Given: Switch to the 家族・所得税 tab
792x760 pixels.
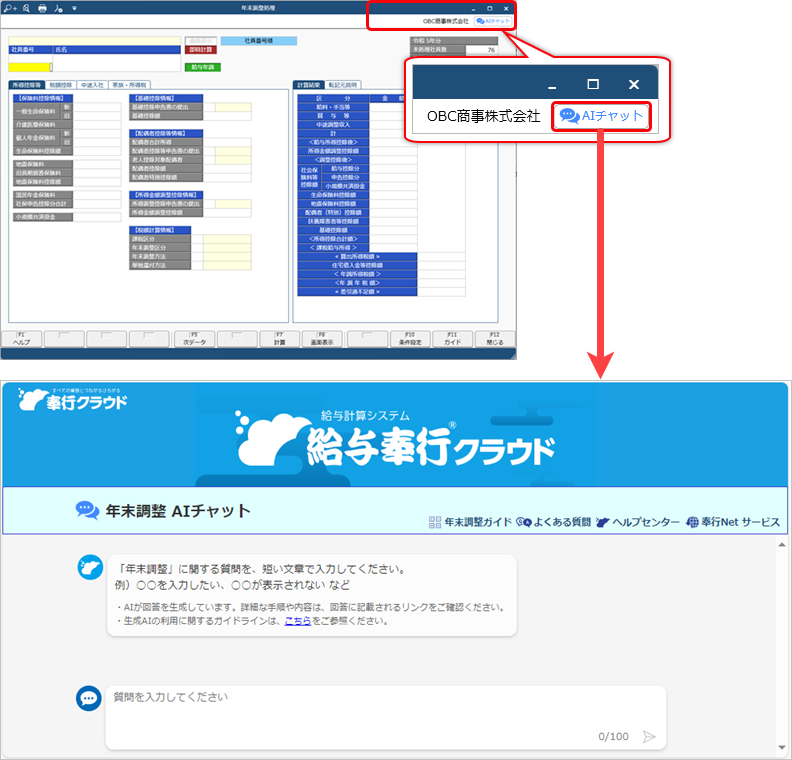Looking at the screenshot, I should point(129,85).
